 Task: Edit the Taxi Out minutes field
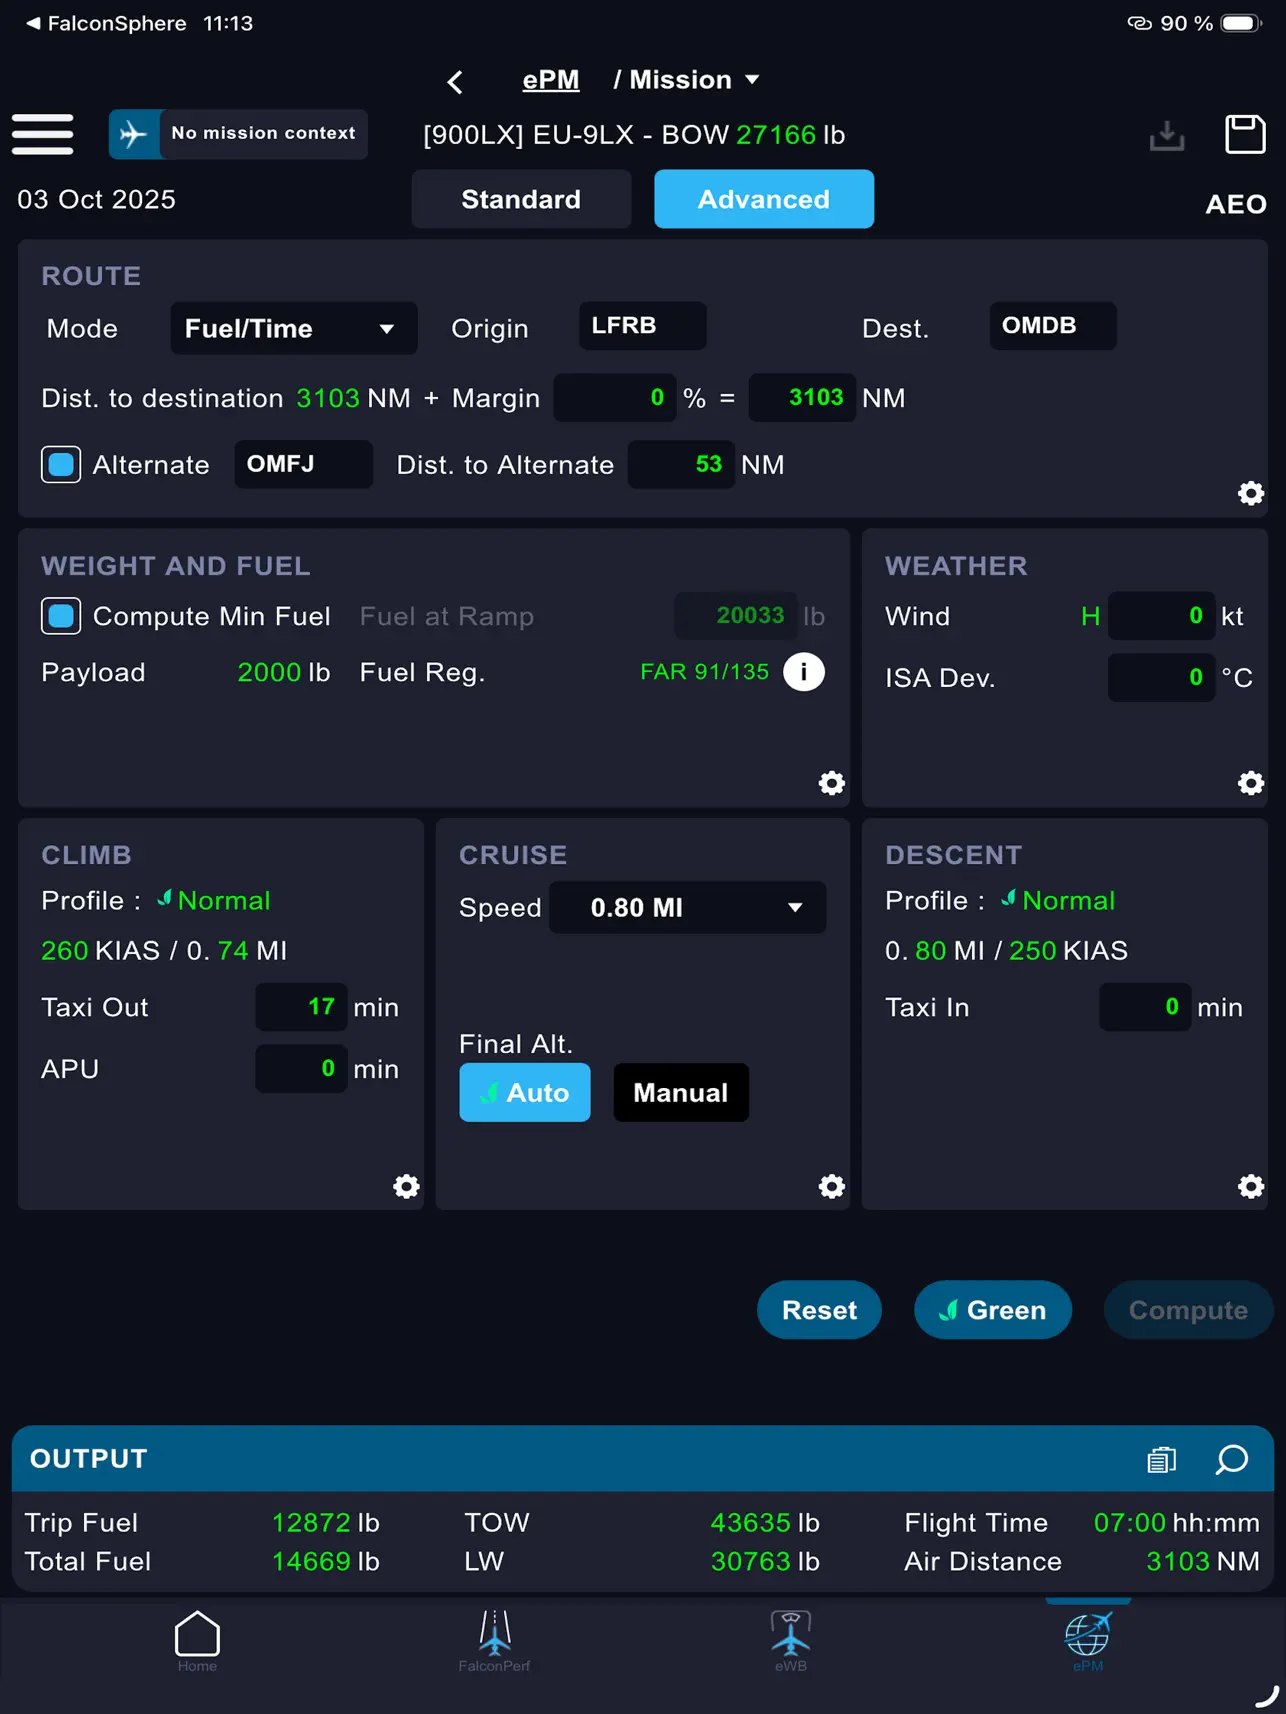coord(301,1007)
